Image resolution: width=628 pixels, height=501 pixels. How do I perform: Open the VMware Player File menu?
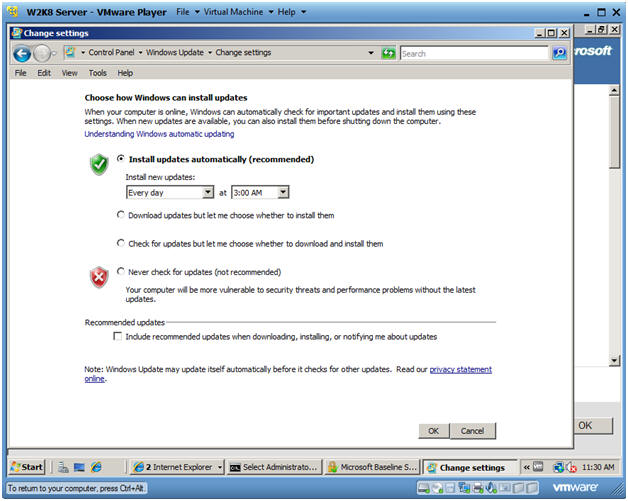coord(187,12)
